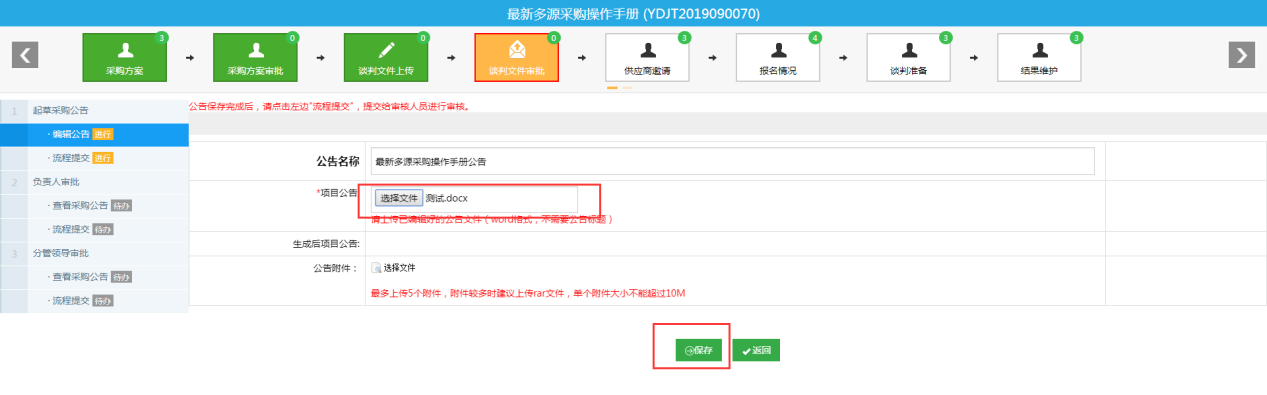Click the 起草采购公告 section heading
Image resolution: width=1267 pixels, height=395 pixels.
pyautogui.click(x=60, y=110)
